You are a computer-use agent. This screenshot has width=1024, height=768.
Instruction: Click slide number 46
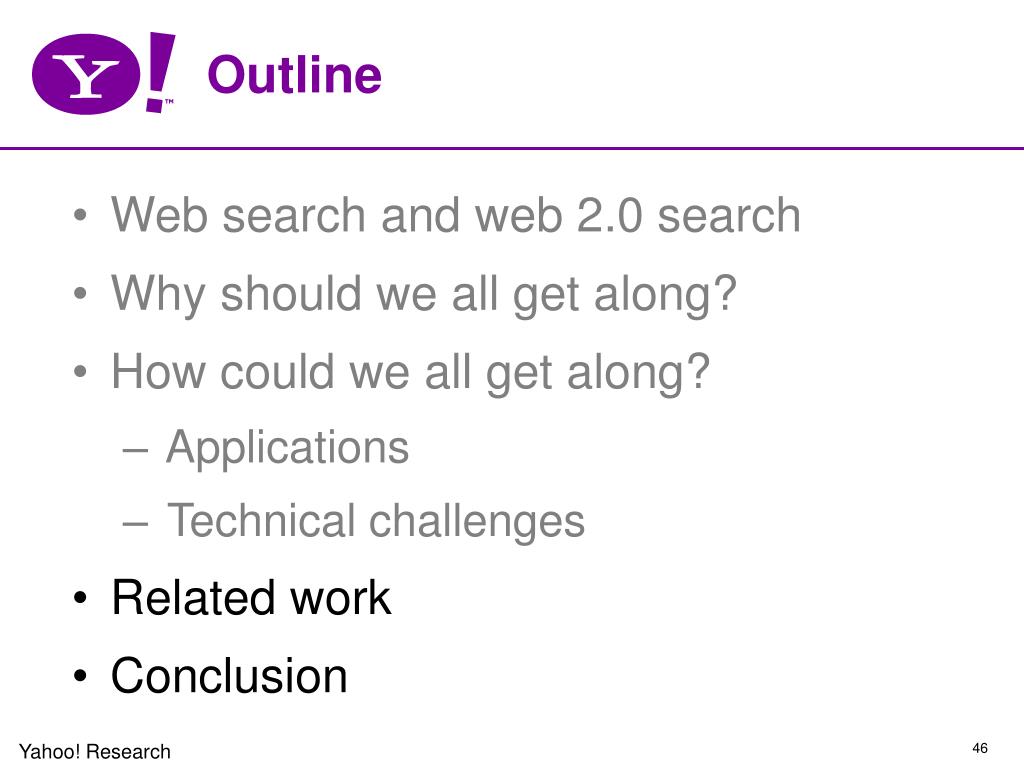980,748
